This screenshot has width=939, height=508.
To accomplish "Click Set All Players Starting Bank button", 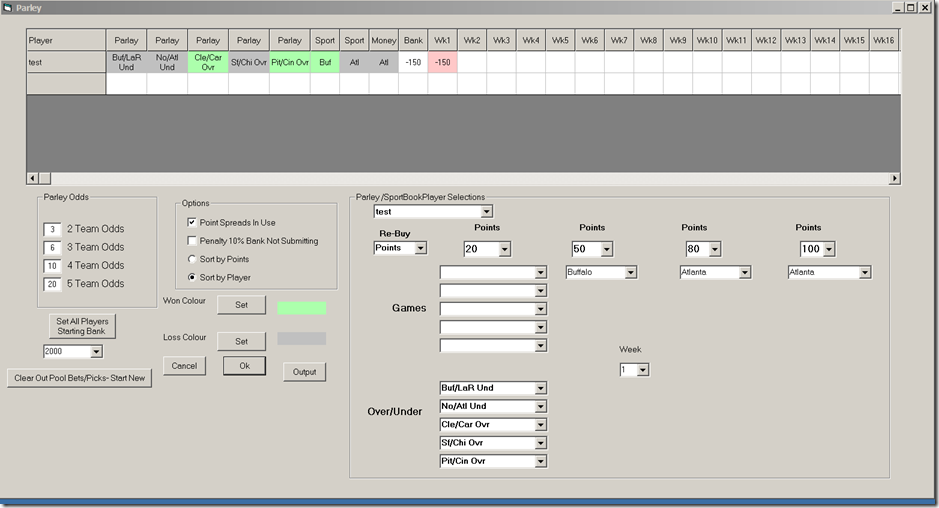I will (x=82, y=326).
